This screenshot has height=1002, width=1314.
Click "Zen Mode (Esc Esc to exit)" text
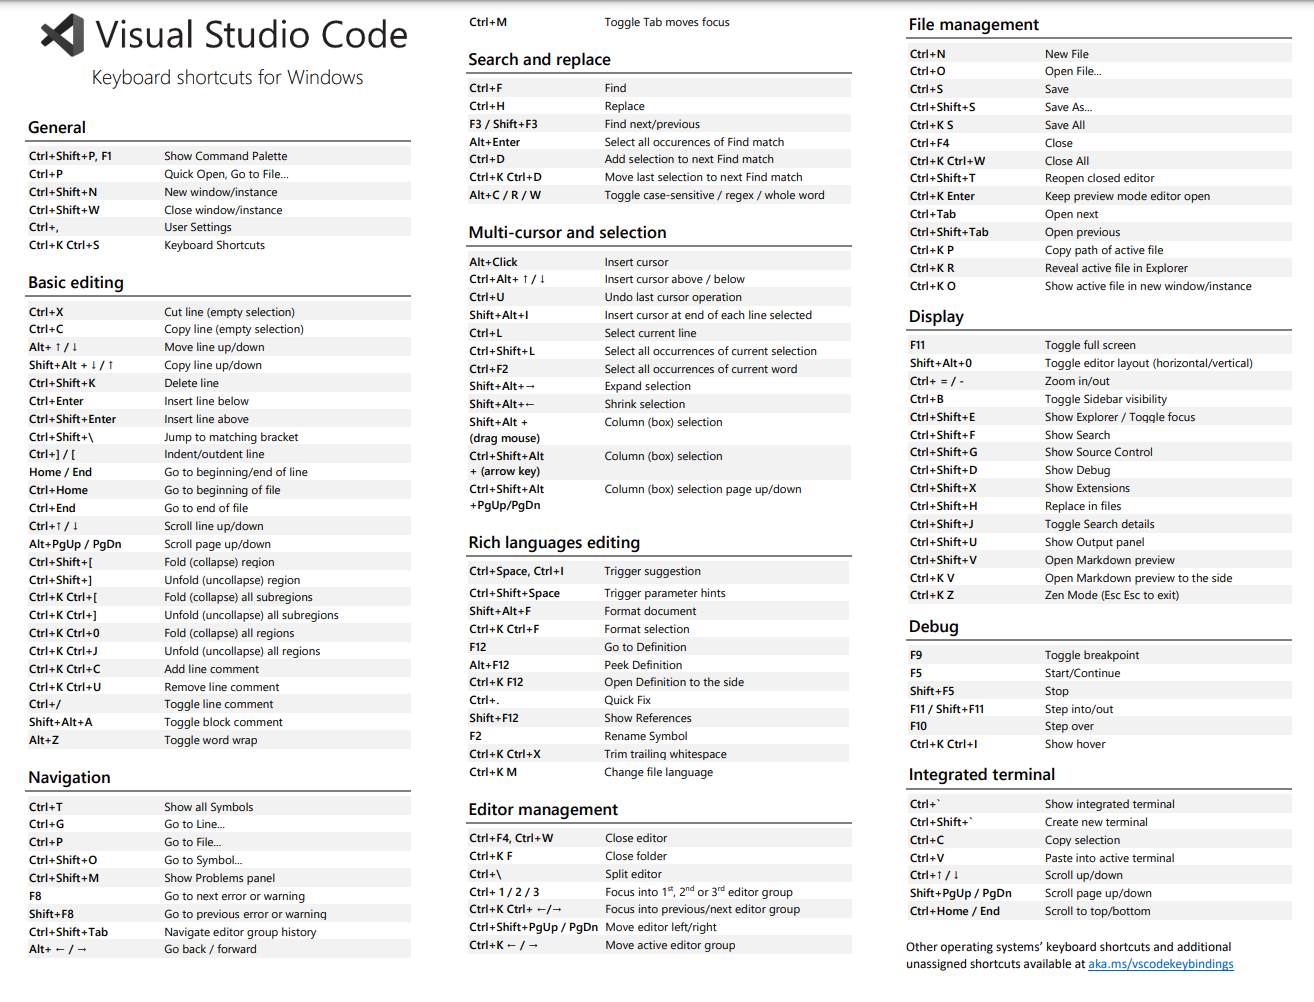tap(1112, 595)
